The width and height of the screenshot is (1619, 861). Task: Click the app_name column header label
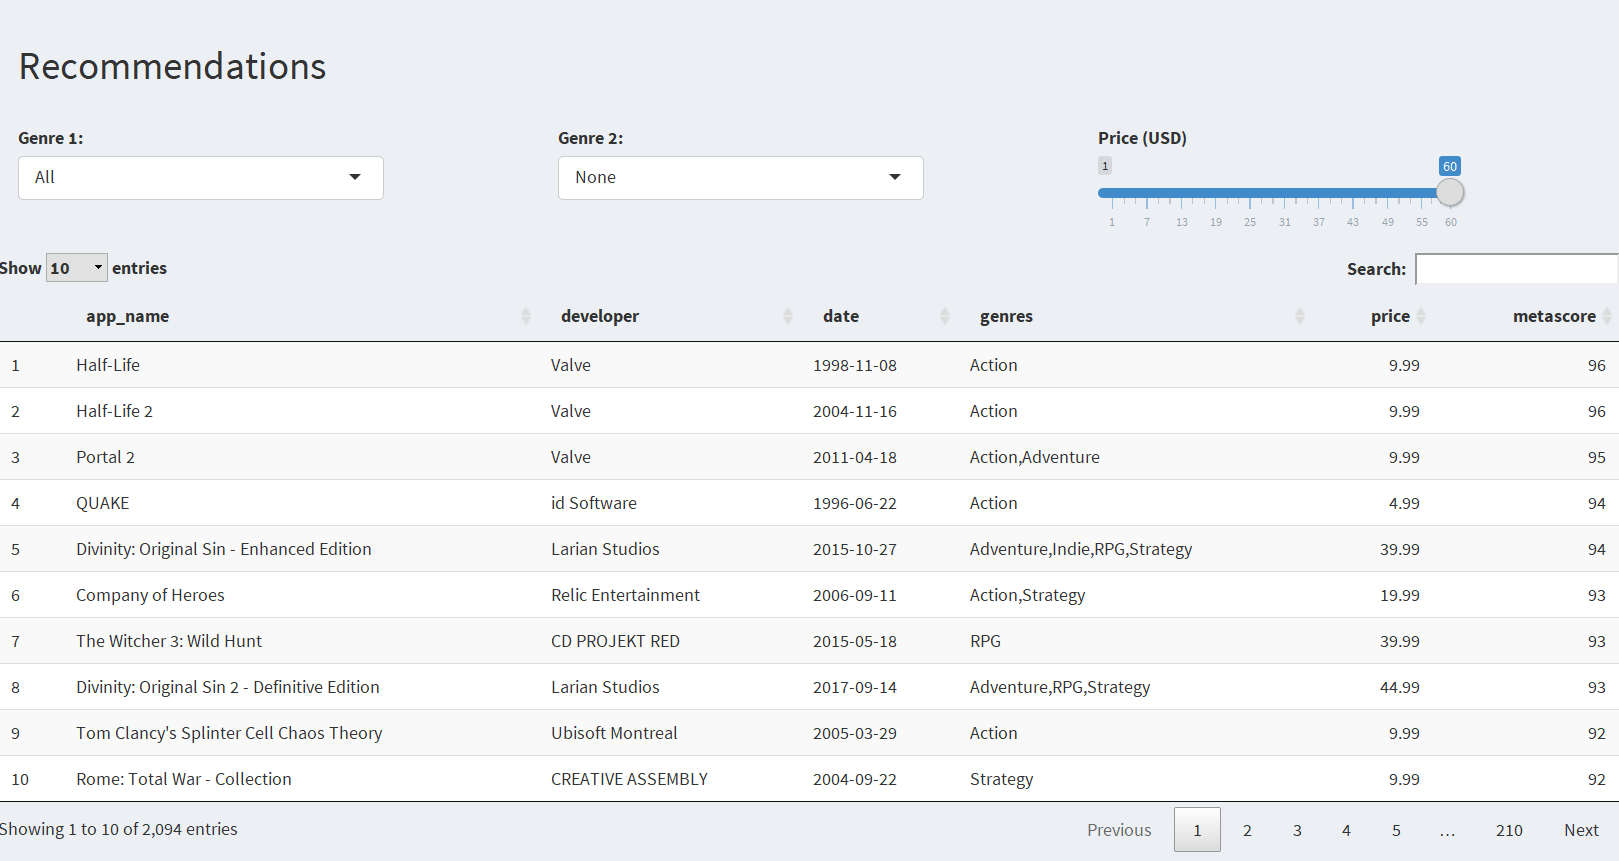[127, 316]
